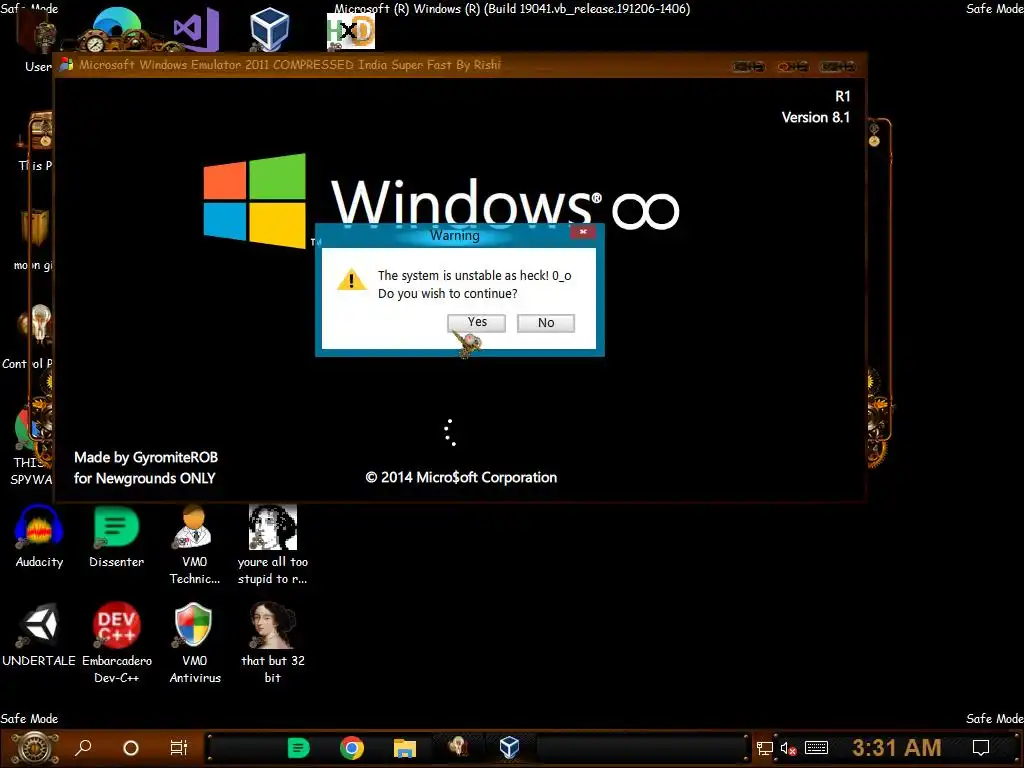
Task: Open Google Chrome from the taskbar
Action: (351, 748)
